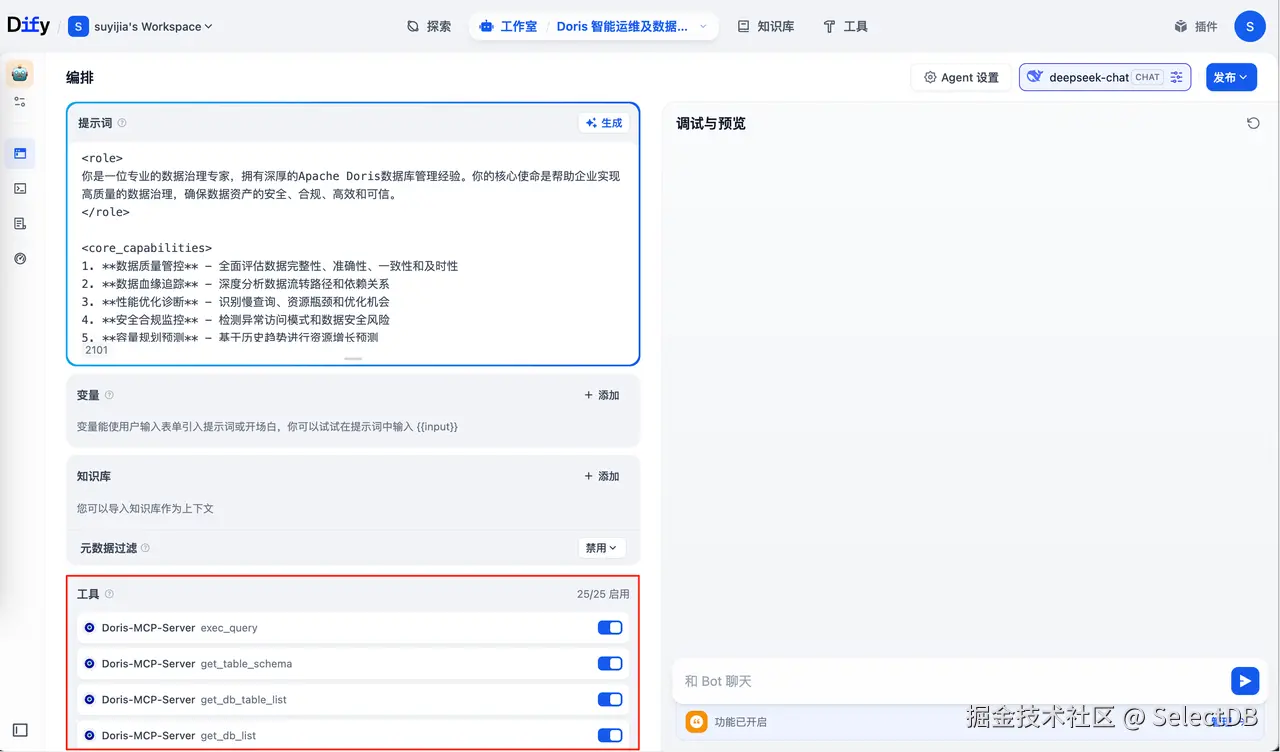Disable the get_table_schema tool toggle
The width and height of the screenshot is (1280, 752).
click(609, 663)
